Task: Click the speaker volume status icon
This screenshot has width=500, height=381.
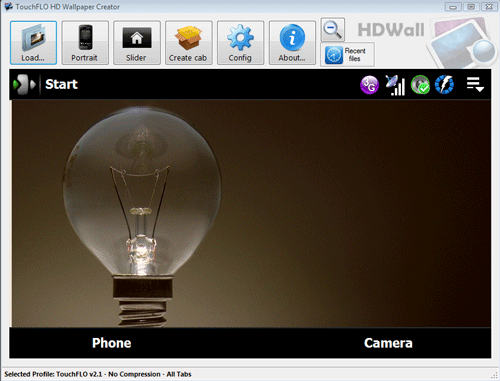Action: (420, 85)
